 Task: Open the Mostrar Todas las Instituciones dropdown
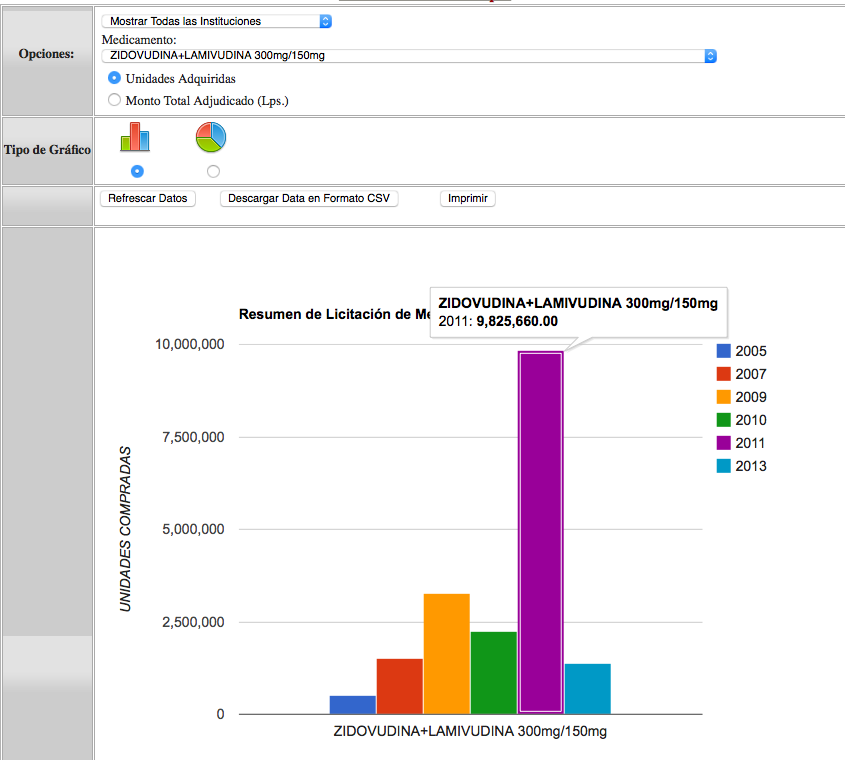pos(217,21)
